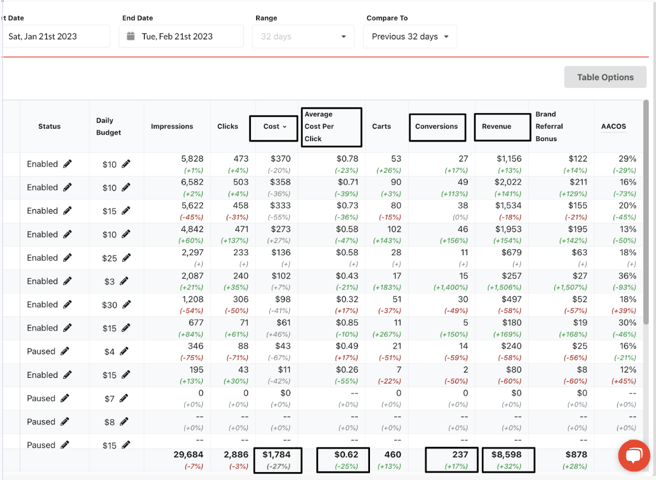Click the total impressions 29,684

tap(188, 454)
